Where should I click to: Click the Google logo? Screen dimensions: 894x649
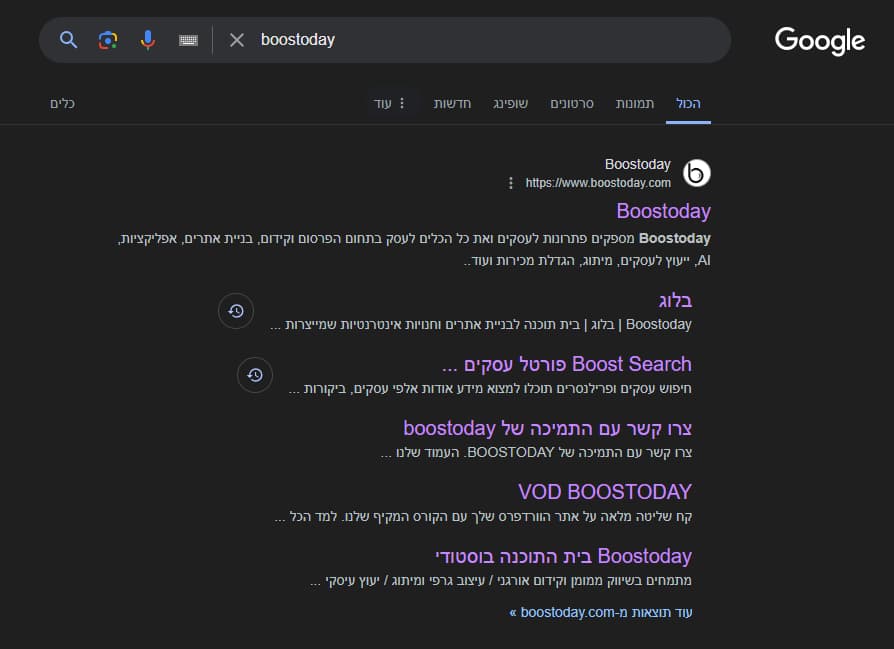819,40
